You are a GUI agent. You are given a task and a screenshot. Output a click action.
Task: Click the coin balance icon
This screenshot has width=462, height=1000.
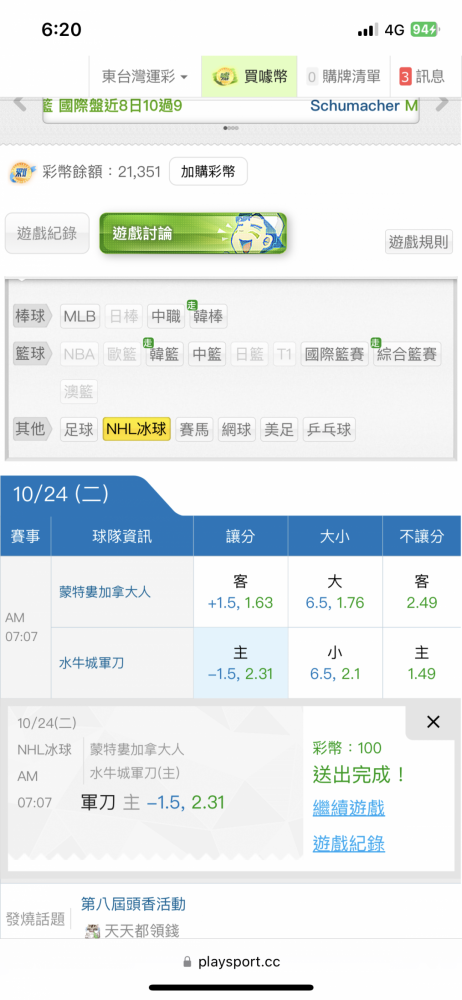[22, 172]
